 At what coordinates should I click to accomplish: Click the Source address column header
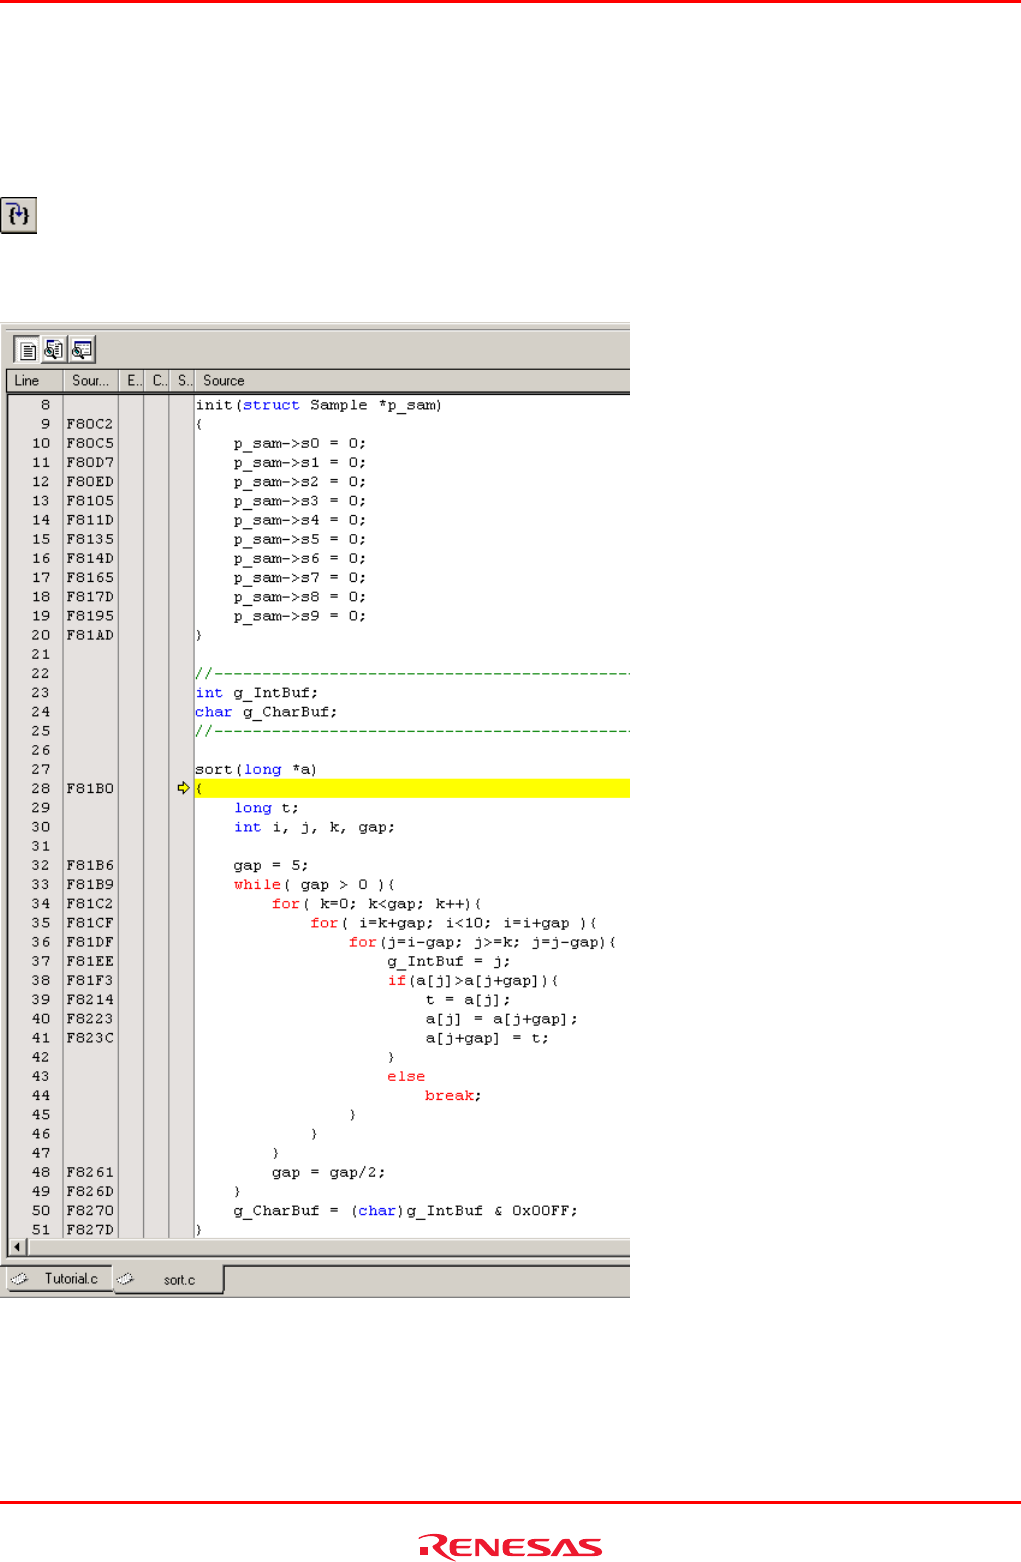(90, 381)
